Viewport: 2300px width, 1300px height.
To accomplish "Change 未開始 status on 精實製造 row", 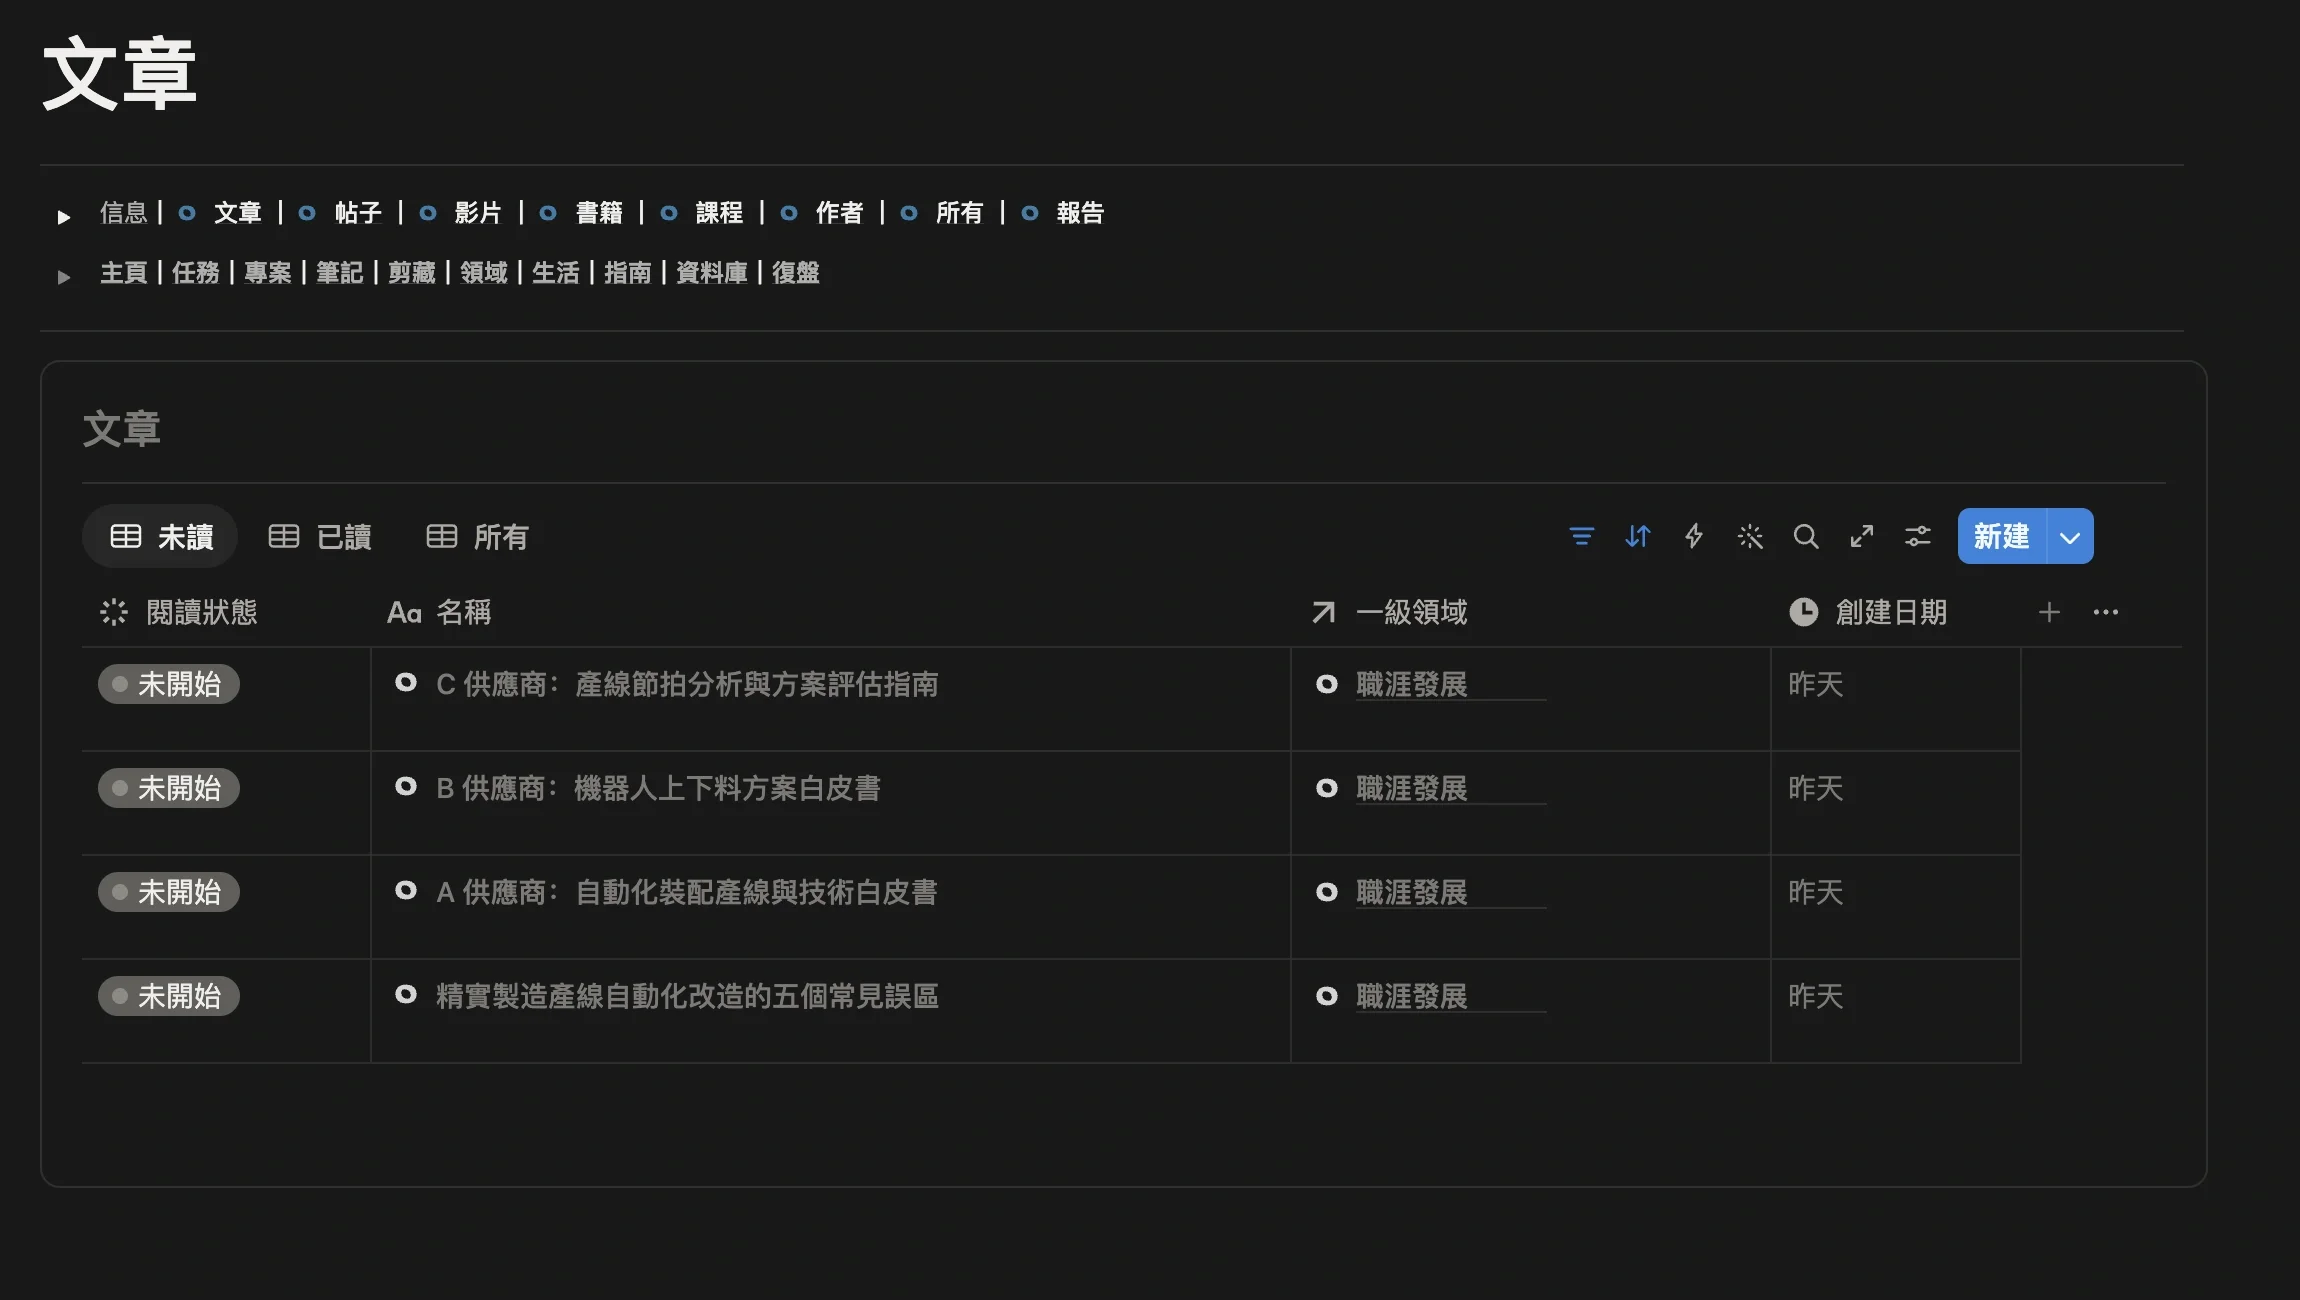I will click(x=169, y=996).
